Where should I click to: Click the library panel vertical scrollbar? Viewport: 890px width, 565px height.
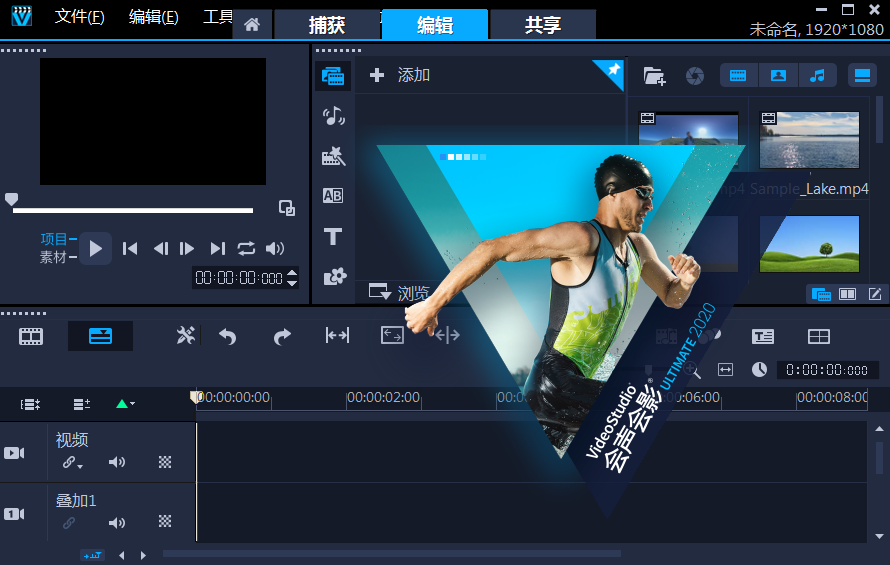click(880, 119)
